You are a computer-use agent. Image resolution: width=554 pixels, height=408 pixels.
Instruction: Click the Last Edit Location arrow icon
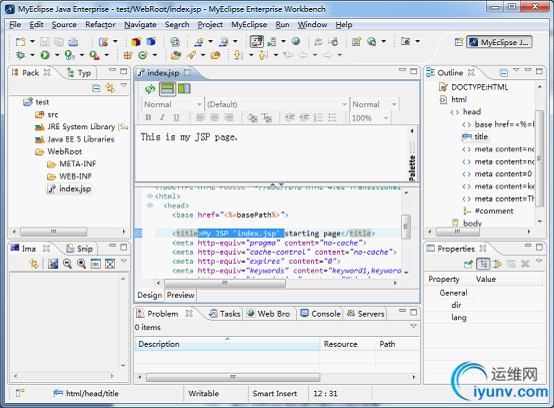tap(289, 55)
